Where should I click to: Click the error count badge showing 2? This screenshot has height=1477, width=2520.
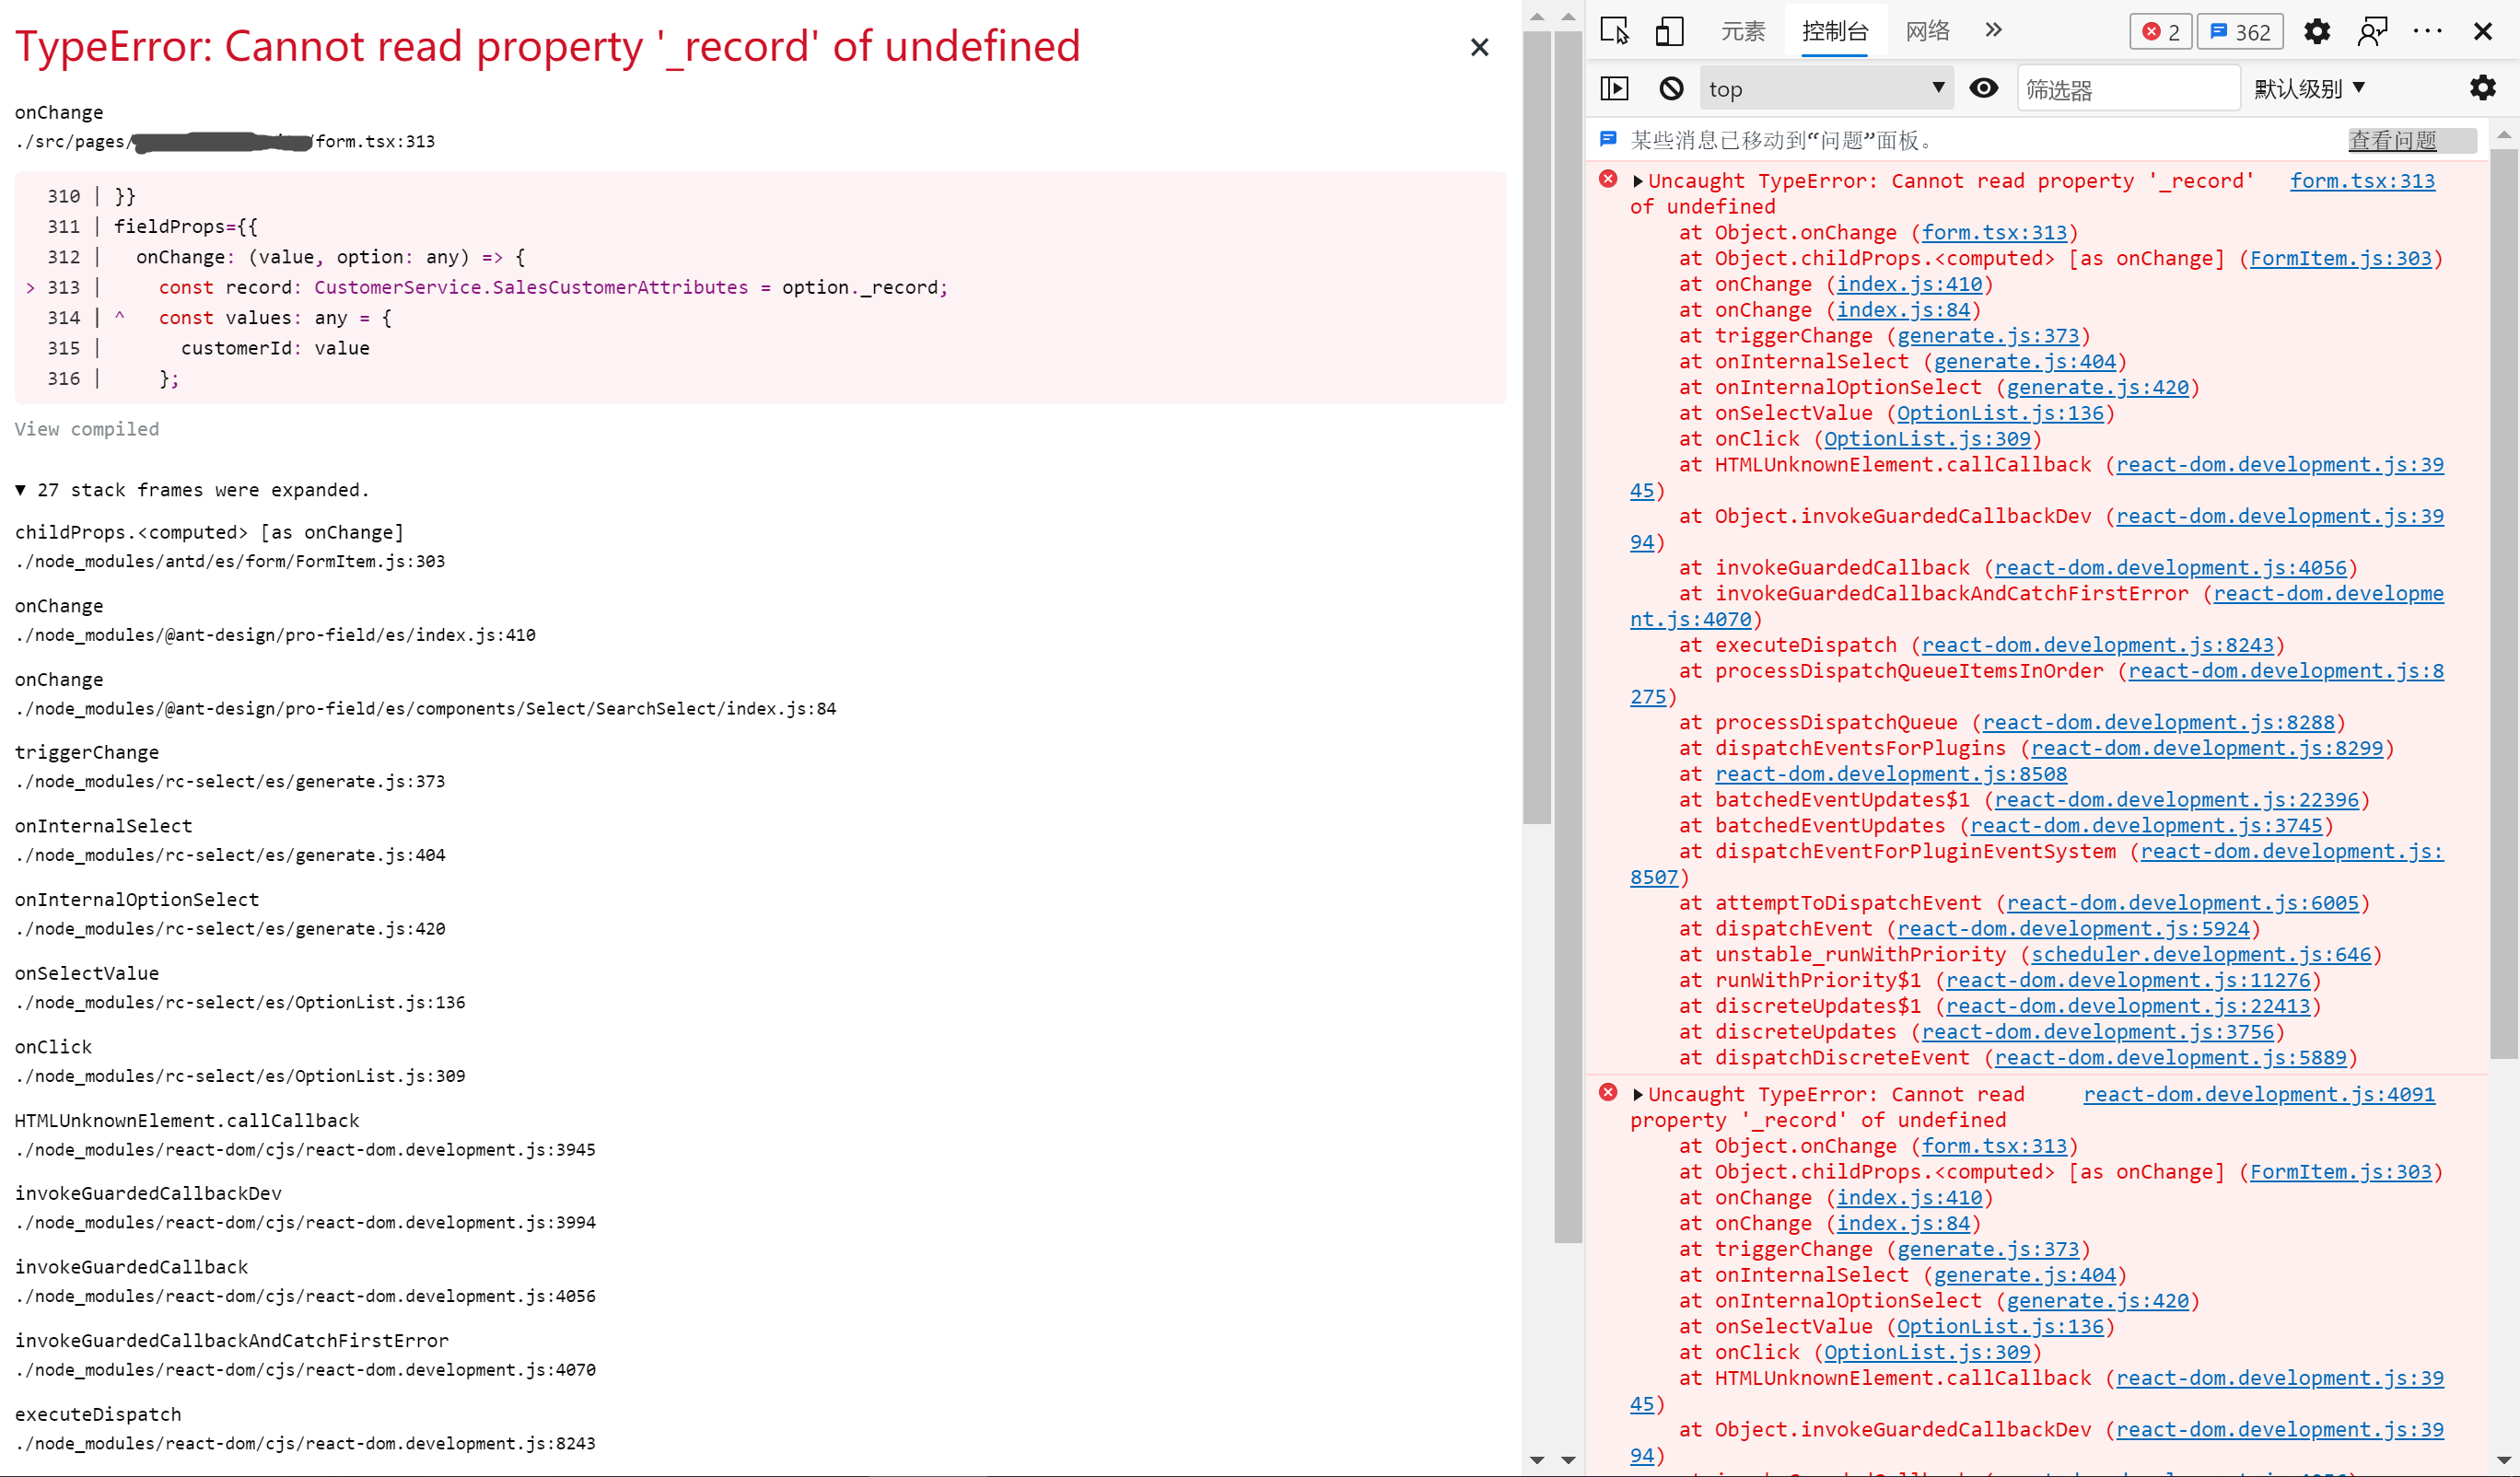(x=2161, y=31)
